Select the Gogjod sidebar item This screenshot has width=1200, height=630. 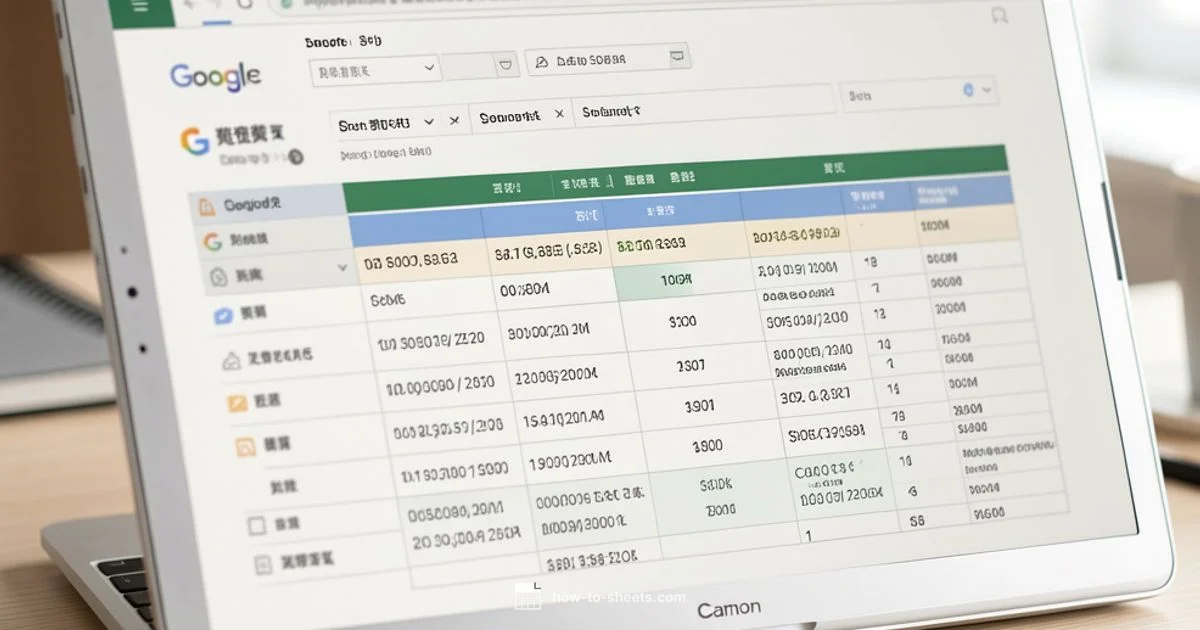tap(268, 204)
